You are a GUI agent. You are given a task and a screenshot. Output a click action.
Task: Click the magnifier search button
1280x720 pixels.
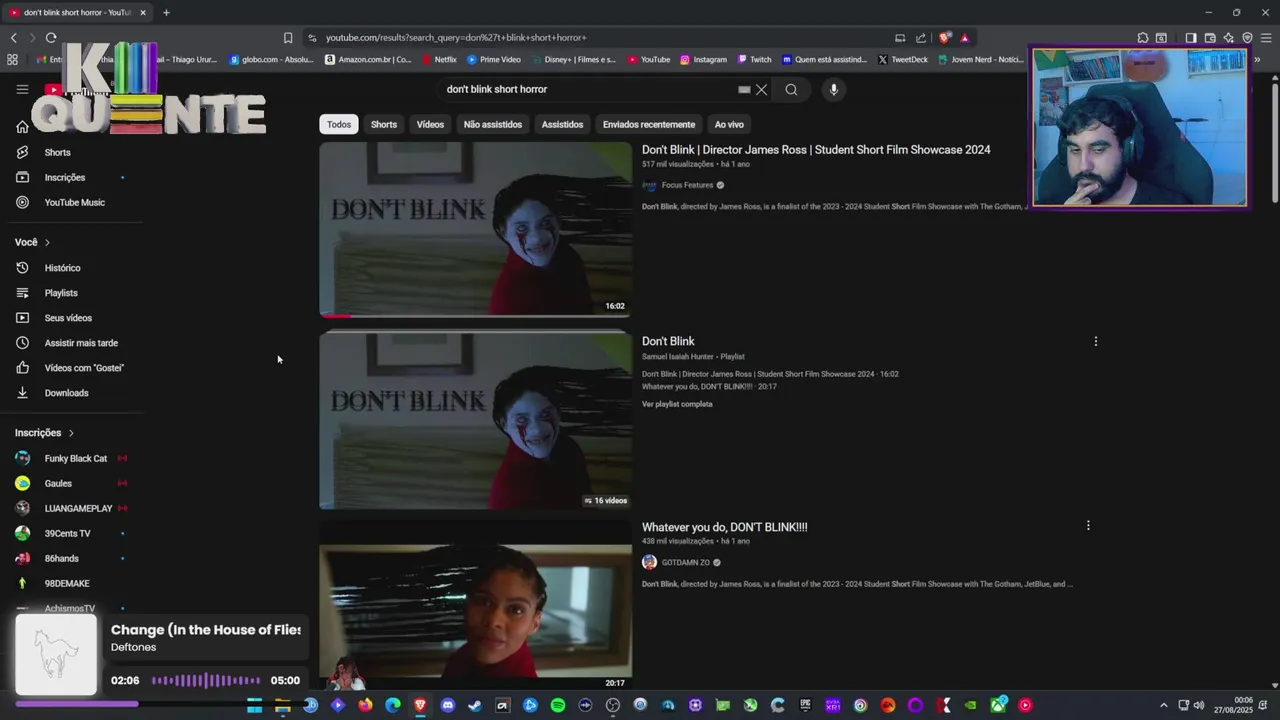791,89
